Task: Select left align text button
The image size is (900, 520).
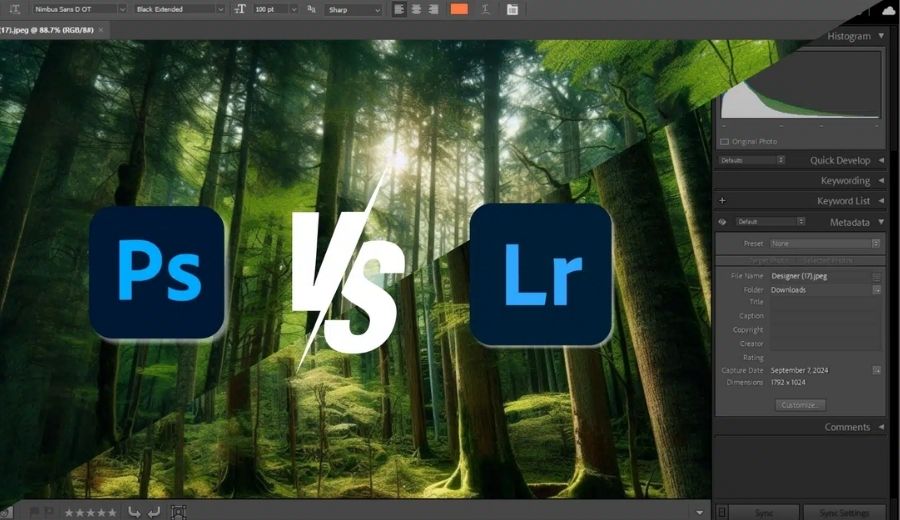Action: pos(399,9)
